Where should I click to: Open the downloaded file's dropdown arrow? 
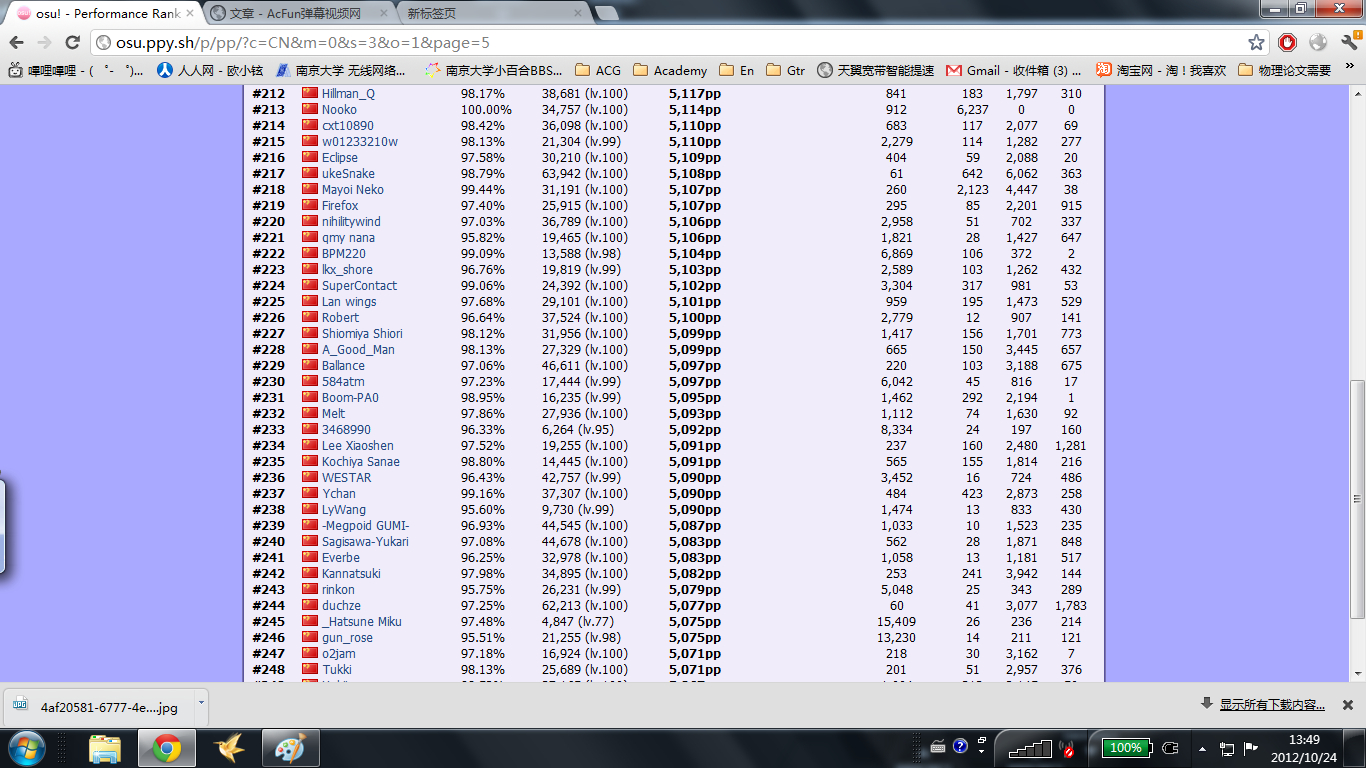coord(201,703)
